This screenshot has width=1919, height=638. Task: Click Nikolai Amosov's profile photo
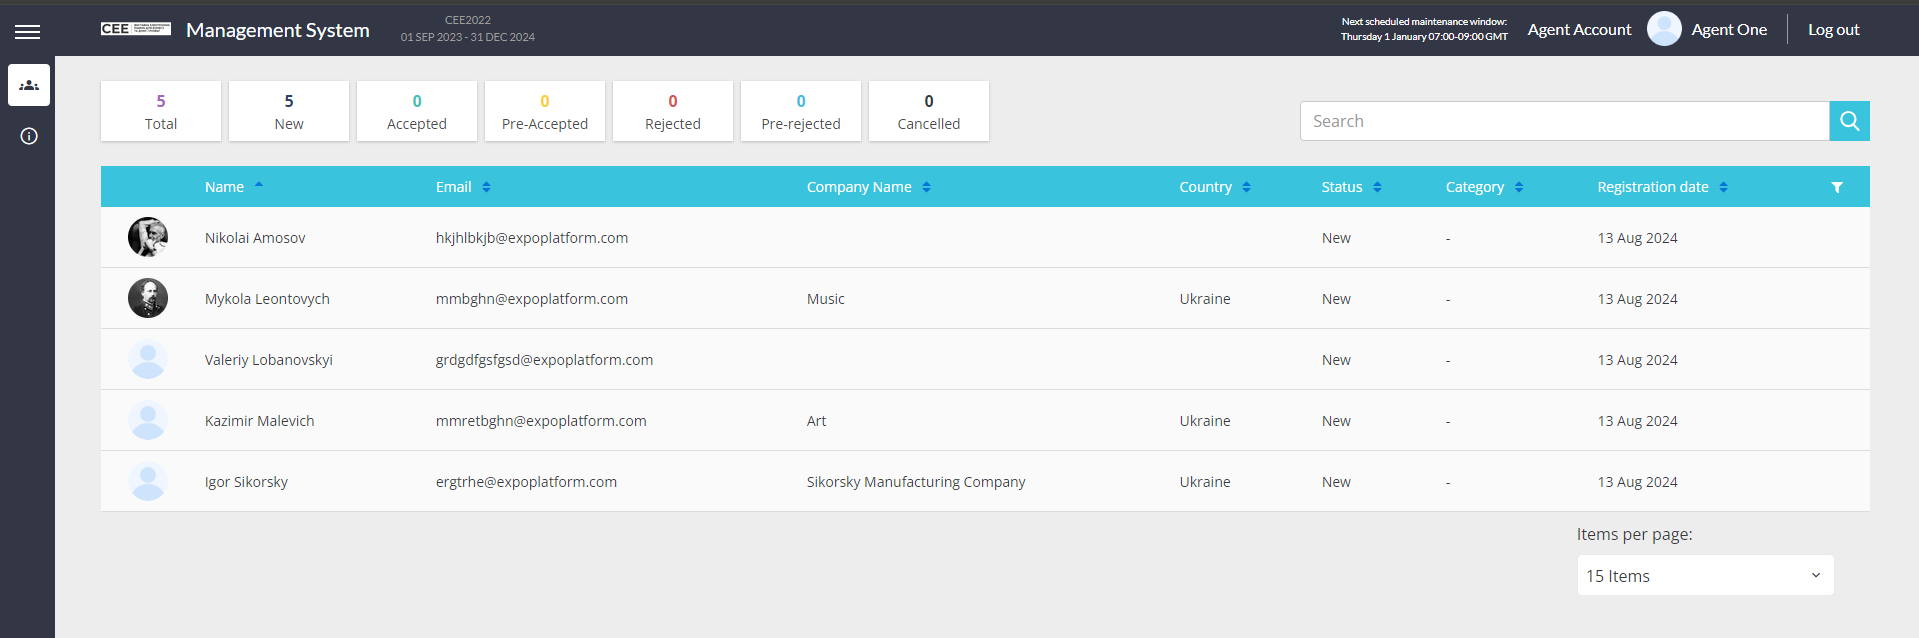tap(148, 238)
